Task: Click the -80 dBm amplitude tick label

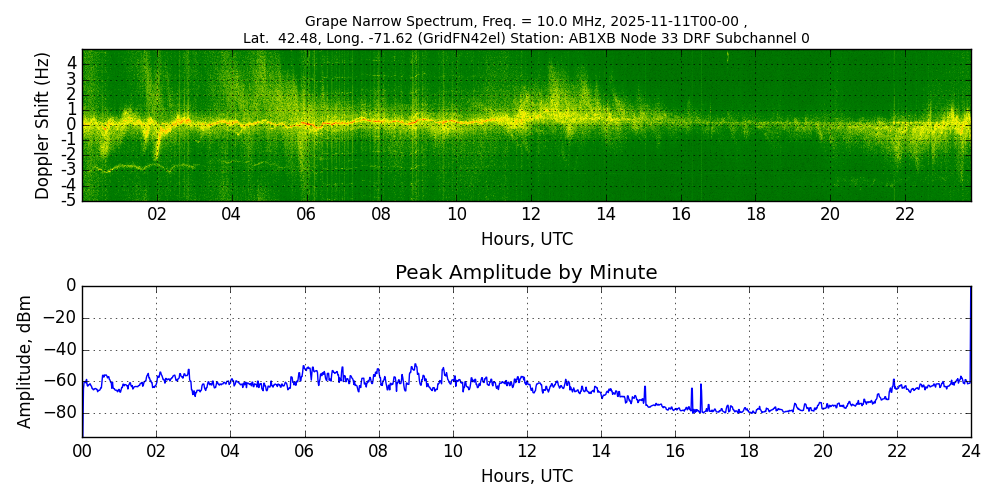Action: [63, 413]
